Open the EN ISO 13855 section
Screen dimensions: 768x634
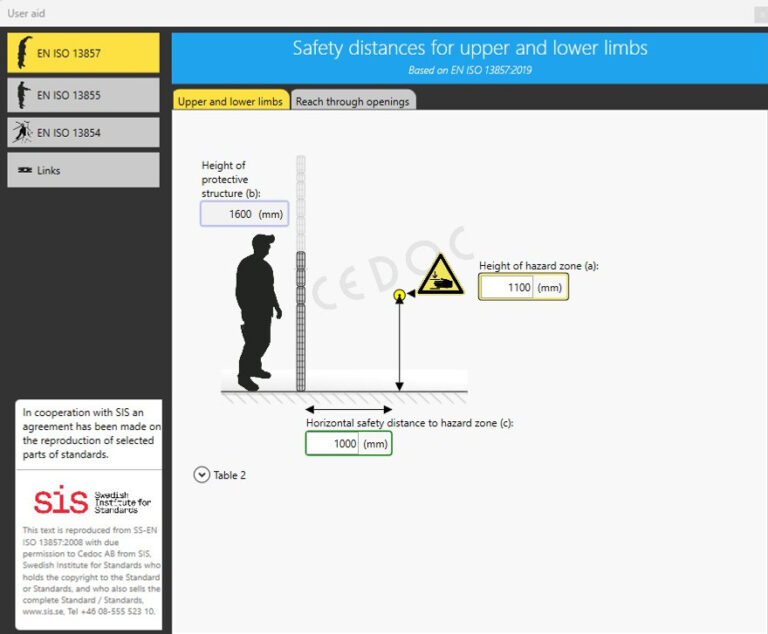pos(83,95)
